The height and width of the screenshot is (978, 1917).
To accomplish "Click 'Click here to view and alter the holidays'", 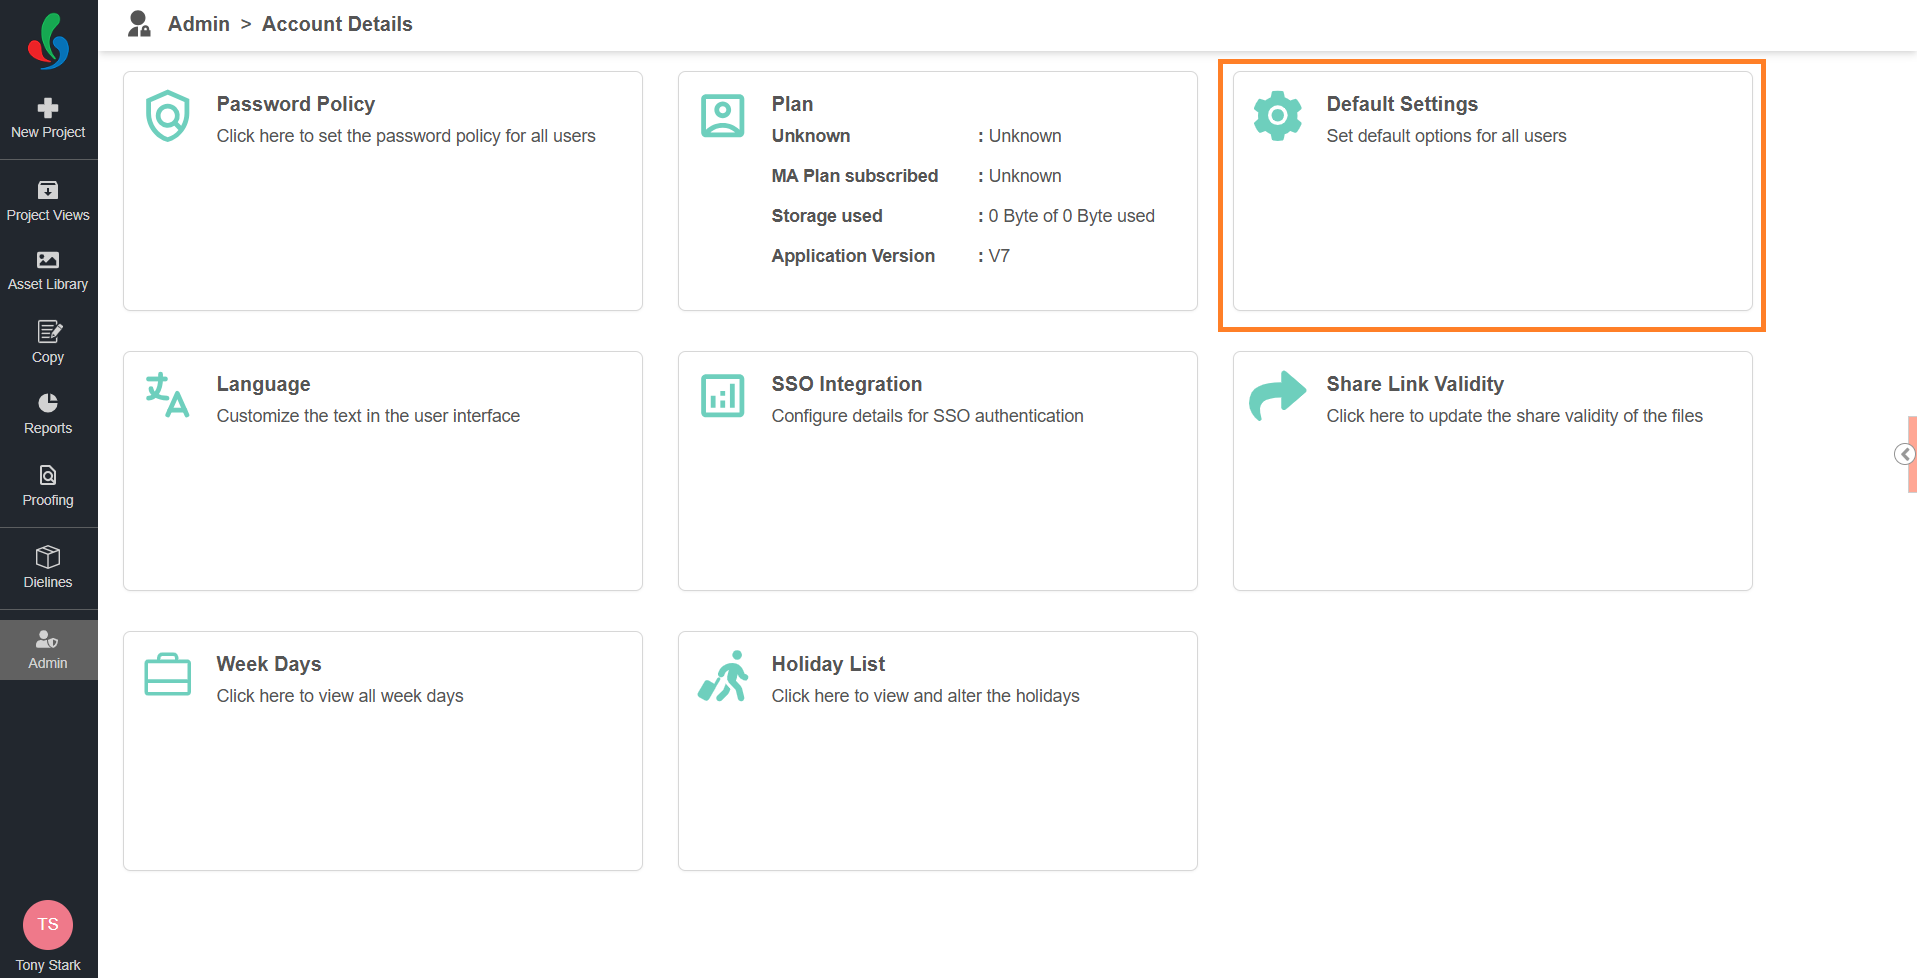I will coord(926,696).
